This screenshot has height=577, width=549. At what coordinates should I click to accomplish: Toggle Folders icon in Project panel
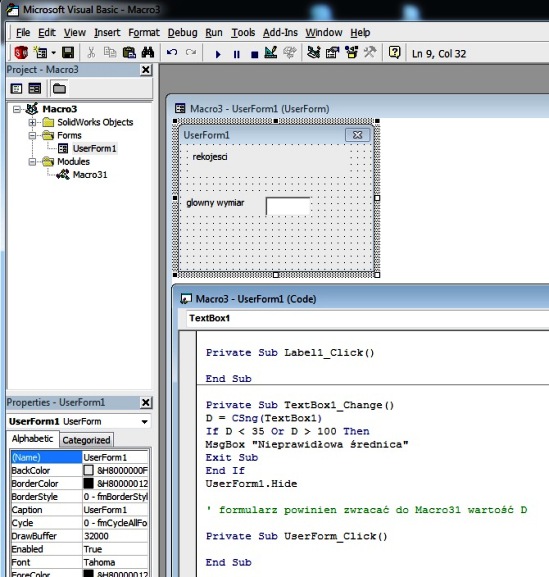[x=59, y=89]
